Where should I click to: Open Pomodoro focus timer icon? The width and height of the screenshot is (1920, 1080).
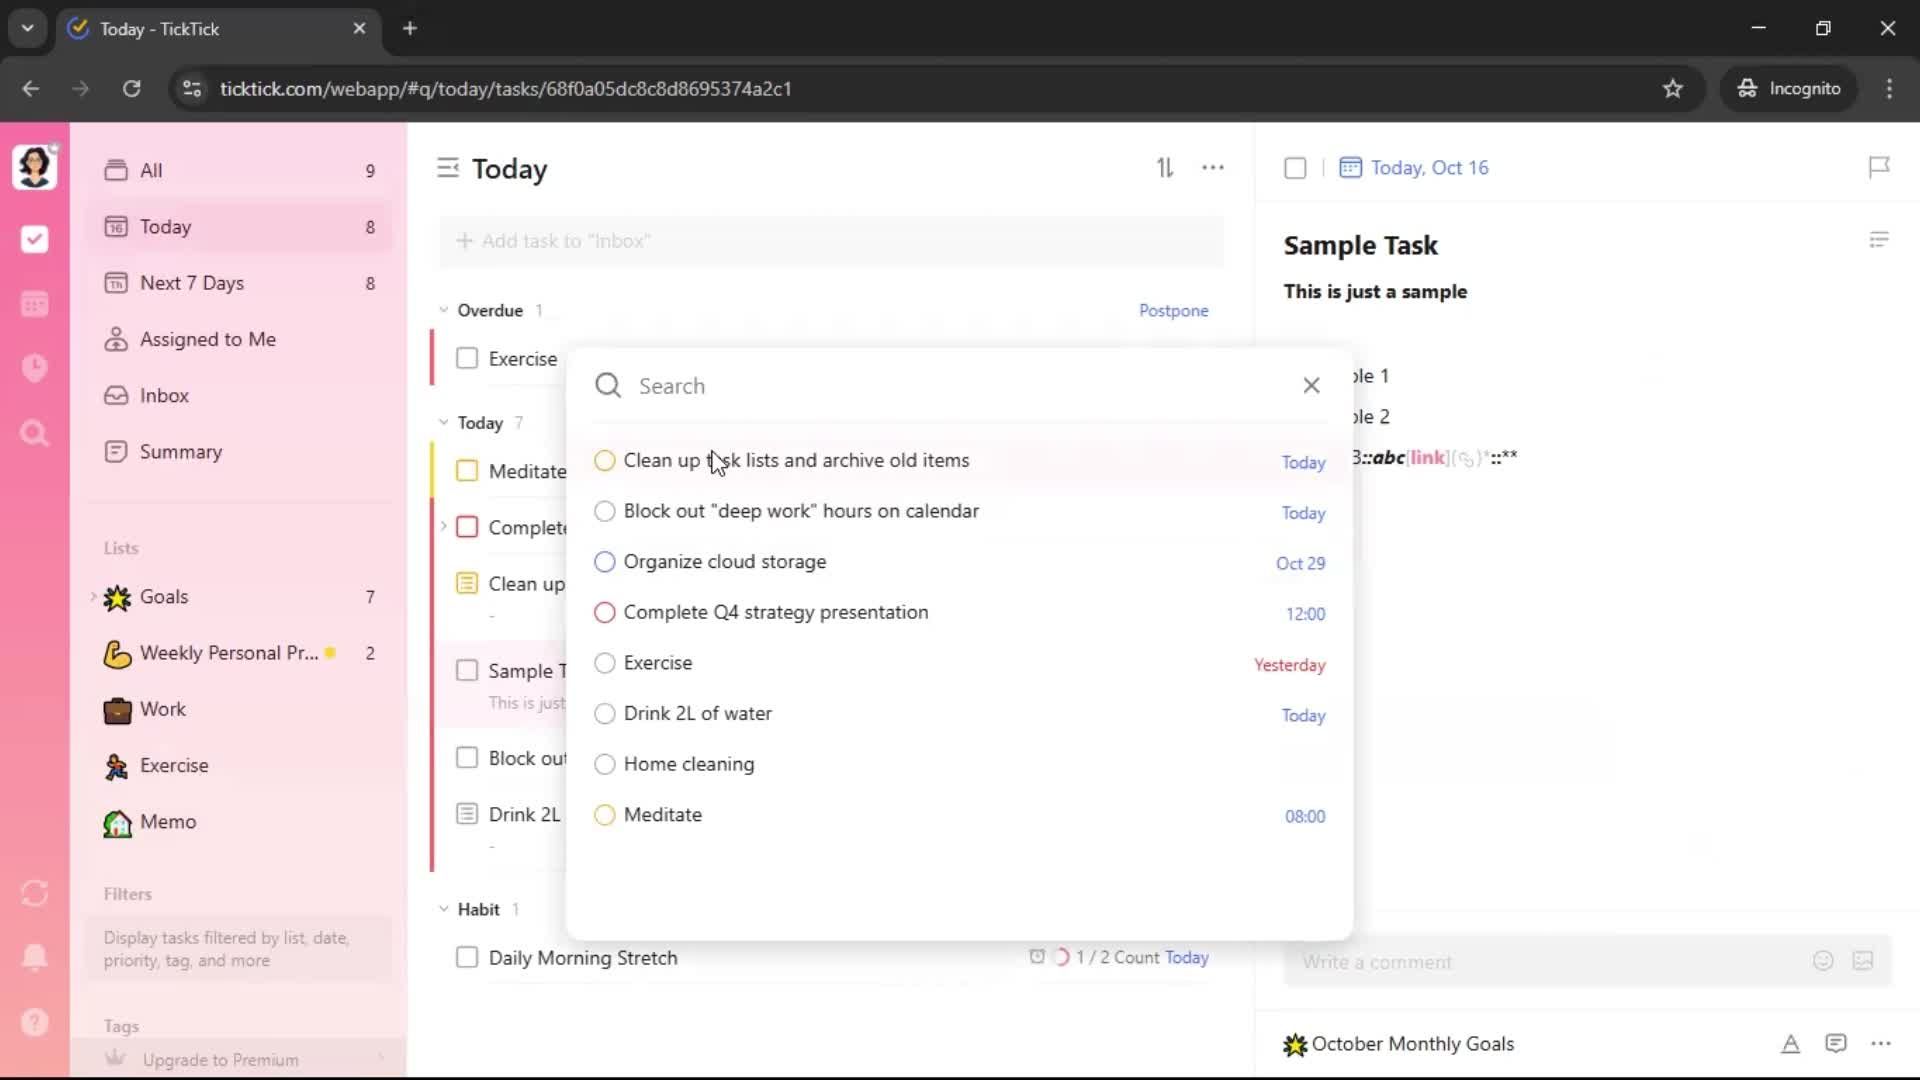[35, 368]
